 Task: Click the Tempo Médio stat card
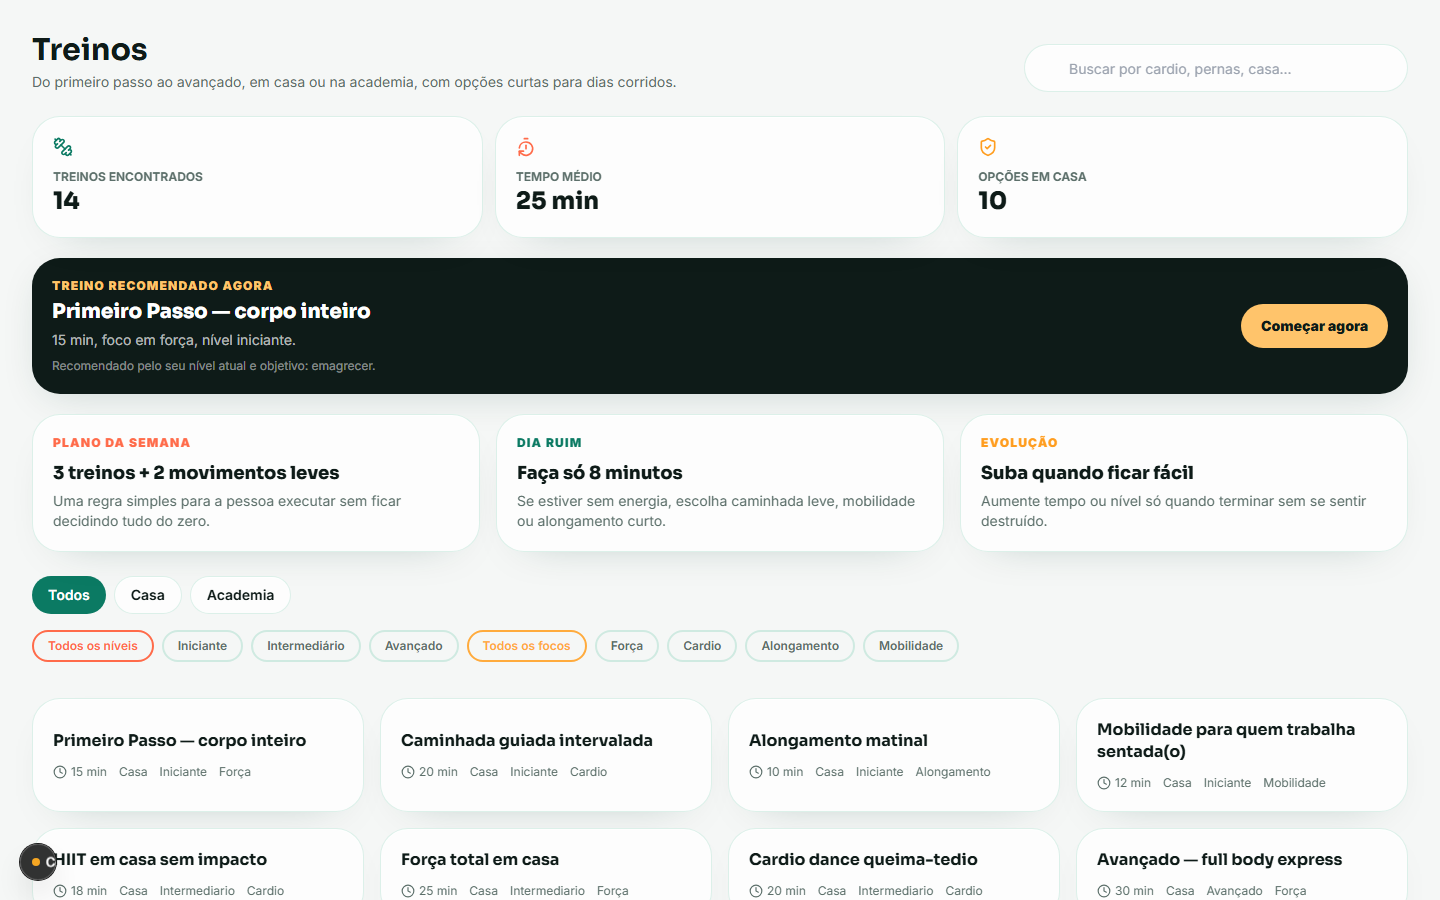click(720, 177)
